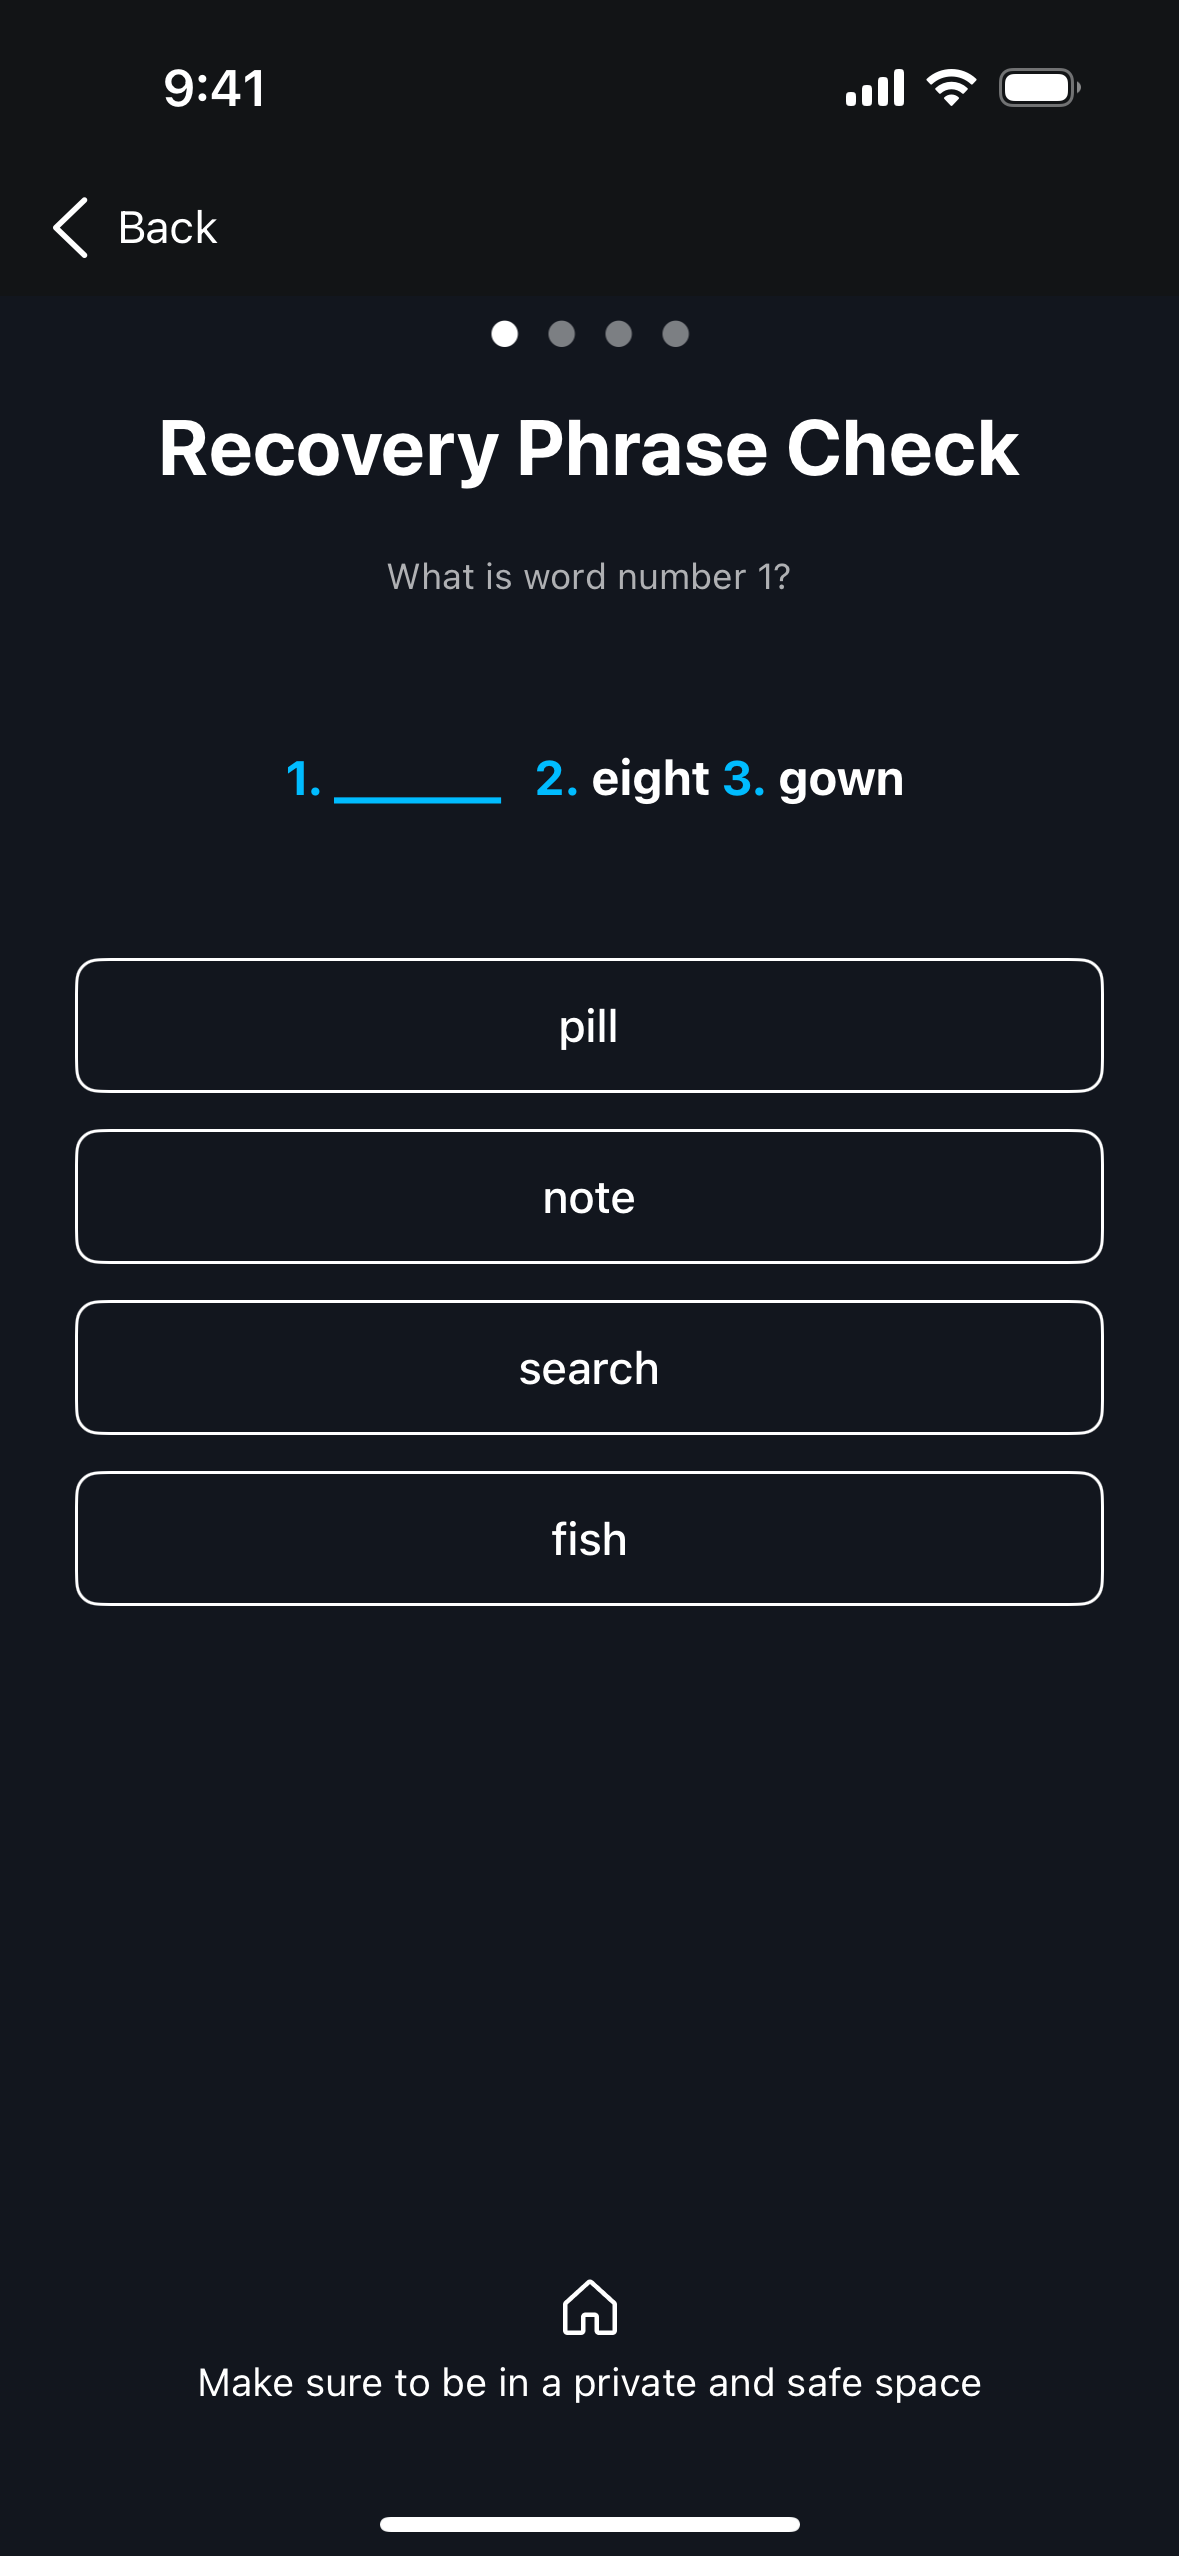Tap the cellular signal bars icon
This screenshot has width=1179, height=2556.
pyautogui.click(x=875, y=88)
